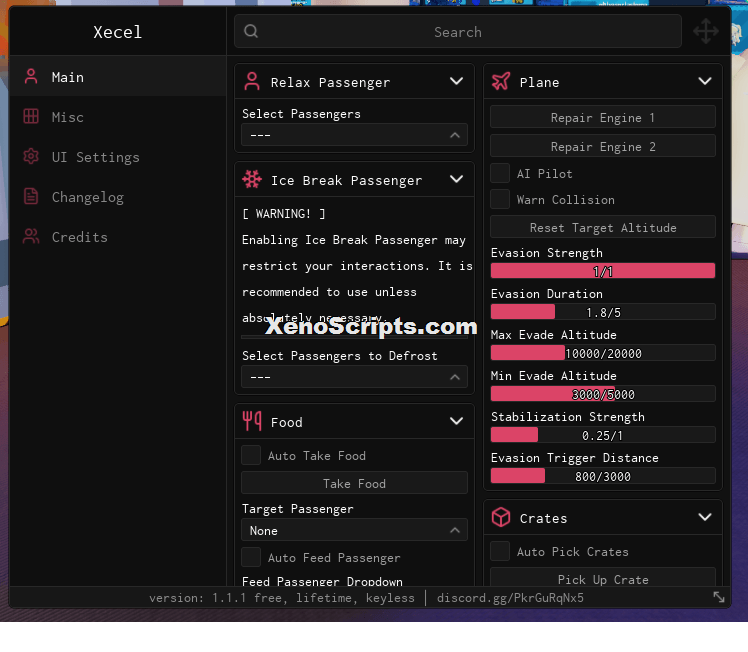The width and height of the screenshot is (748, 652).
Task: Click the Pick Up Crate button
Action: pos(603,579)
